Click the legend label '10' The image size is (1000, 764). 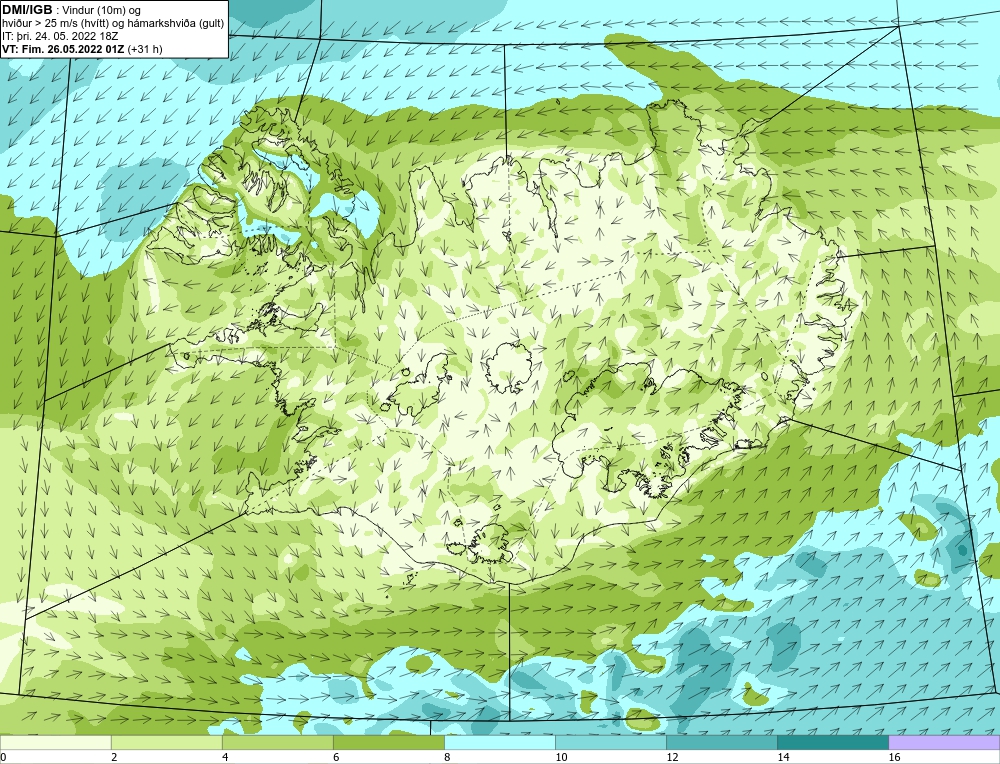tap(561, 757)
